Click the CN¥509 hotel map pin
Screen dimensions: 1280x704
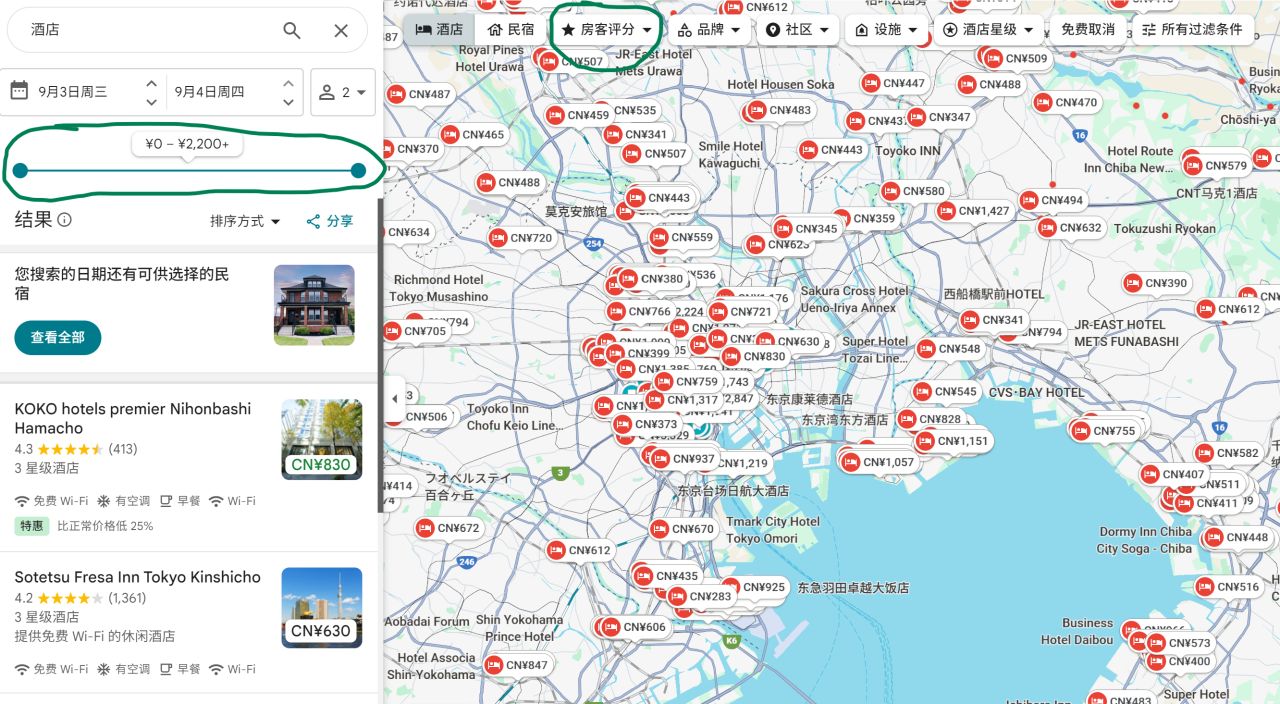click(1017, 59)
